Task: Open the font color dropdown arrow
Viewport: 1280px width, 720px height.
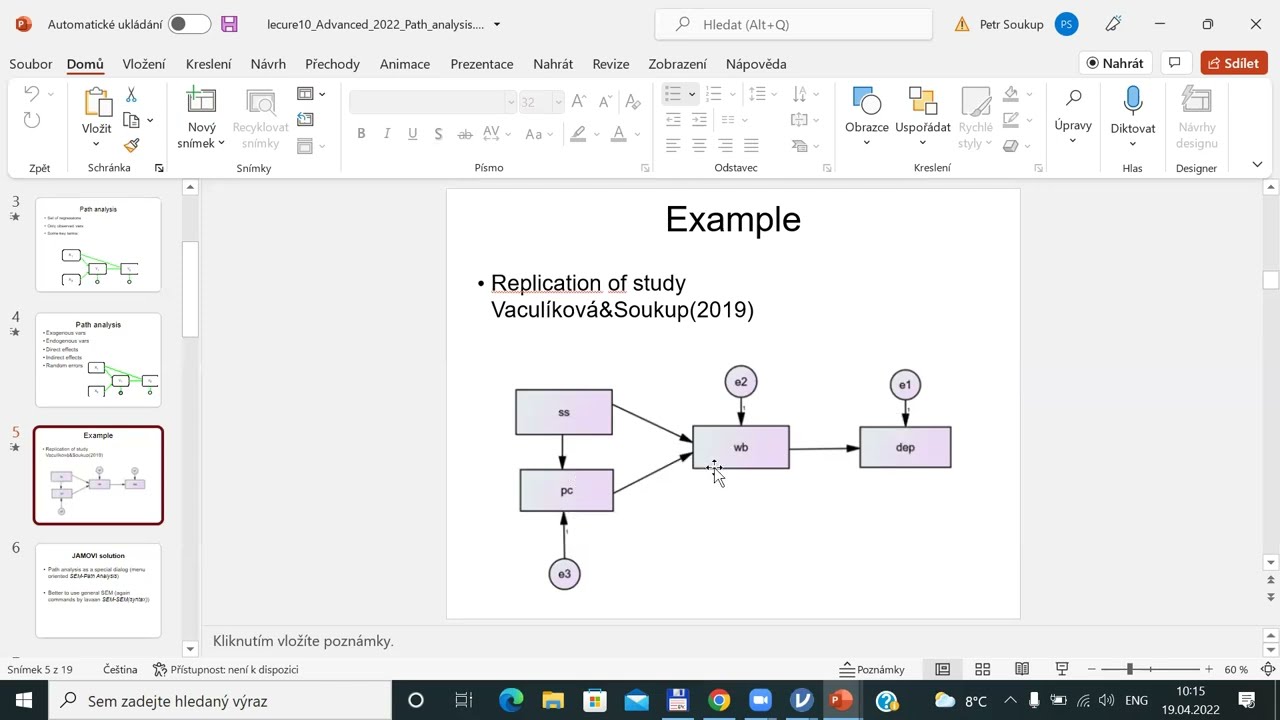Action: 638,134
